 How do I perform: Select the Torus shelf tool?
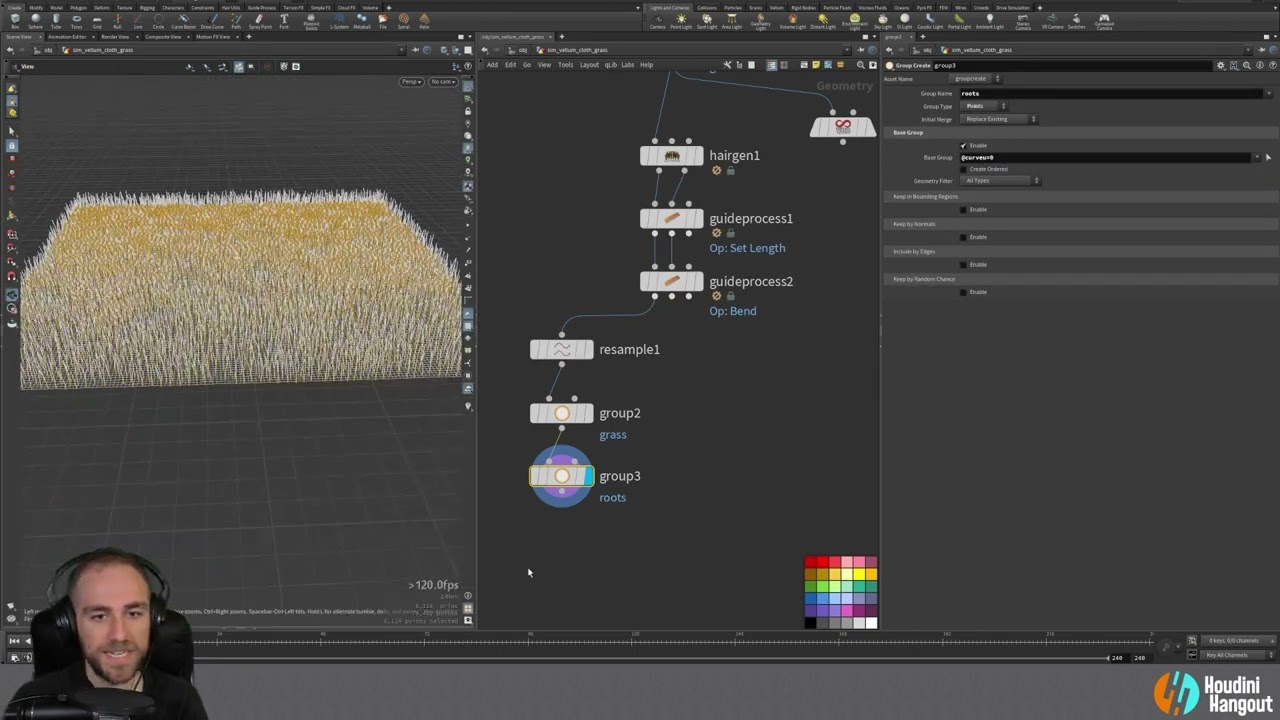(76, 20)
